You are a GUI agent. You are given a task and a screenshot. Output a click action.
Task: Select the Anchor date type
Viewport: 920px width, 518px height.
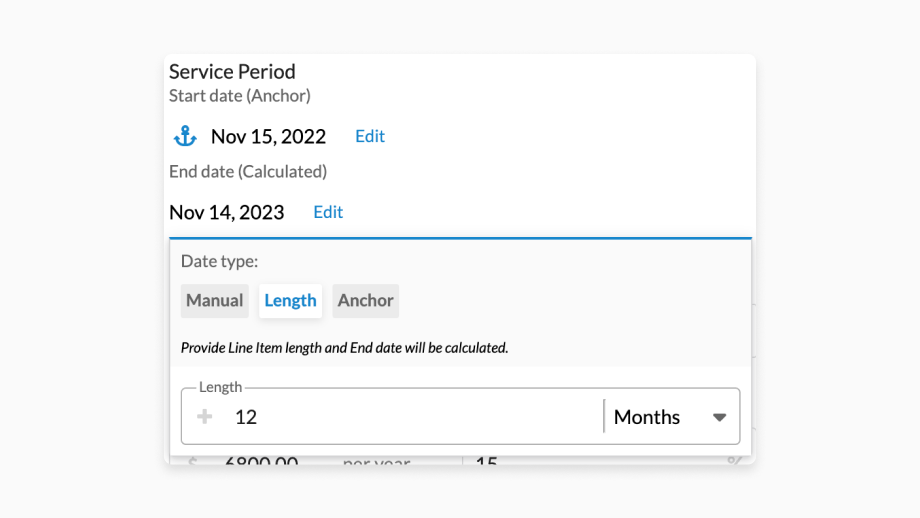[365, 300]
